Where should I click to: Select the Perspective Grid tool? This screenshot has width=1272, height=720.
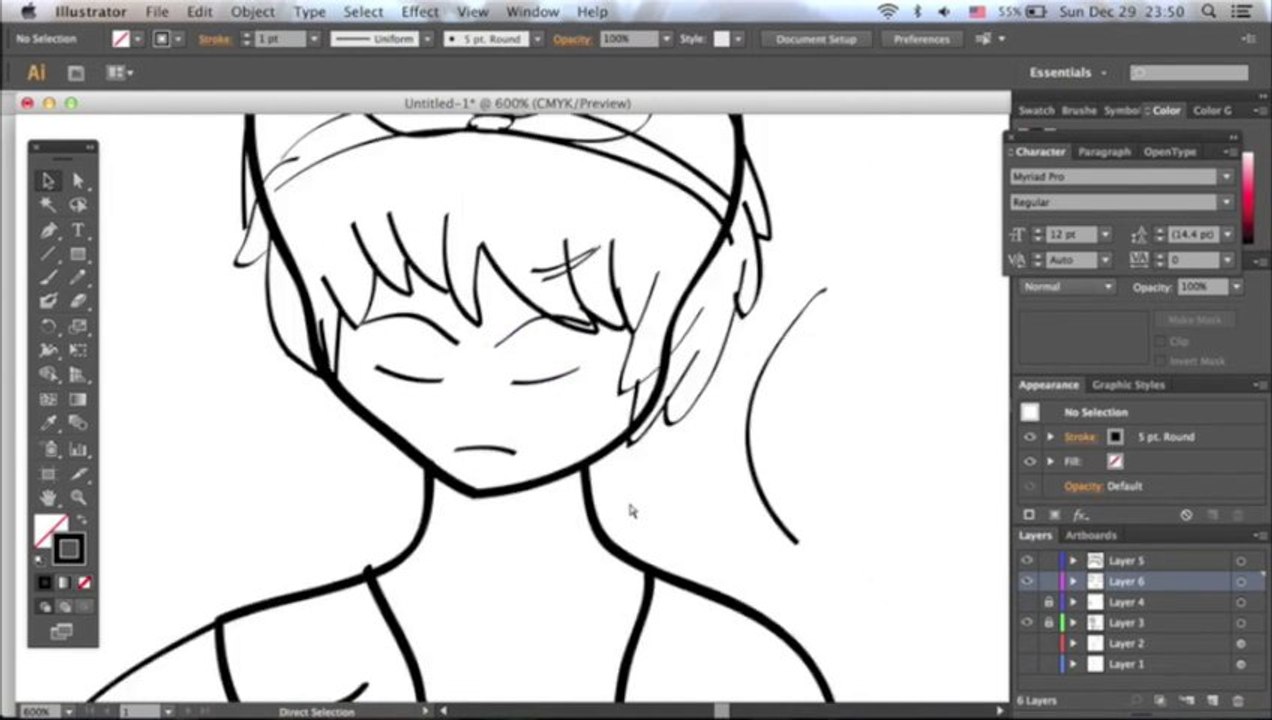tap(78, 374)
